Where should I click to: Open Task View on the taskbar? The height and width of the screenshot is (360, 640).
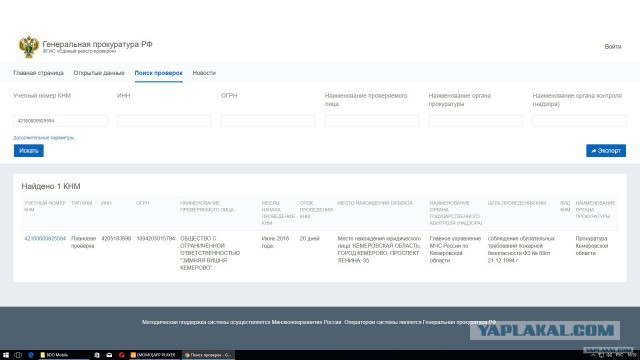click(x=18, y=355)
